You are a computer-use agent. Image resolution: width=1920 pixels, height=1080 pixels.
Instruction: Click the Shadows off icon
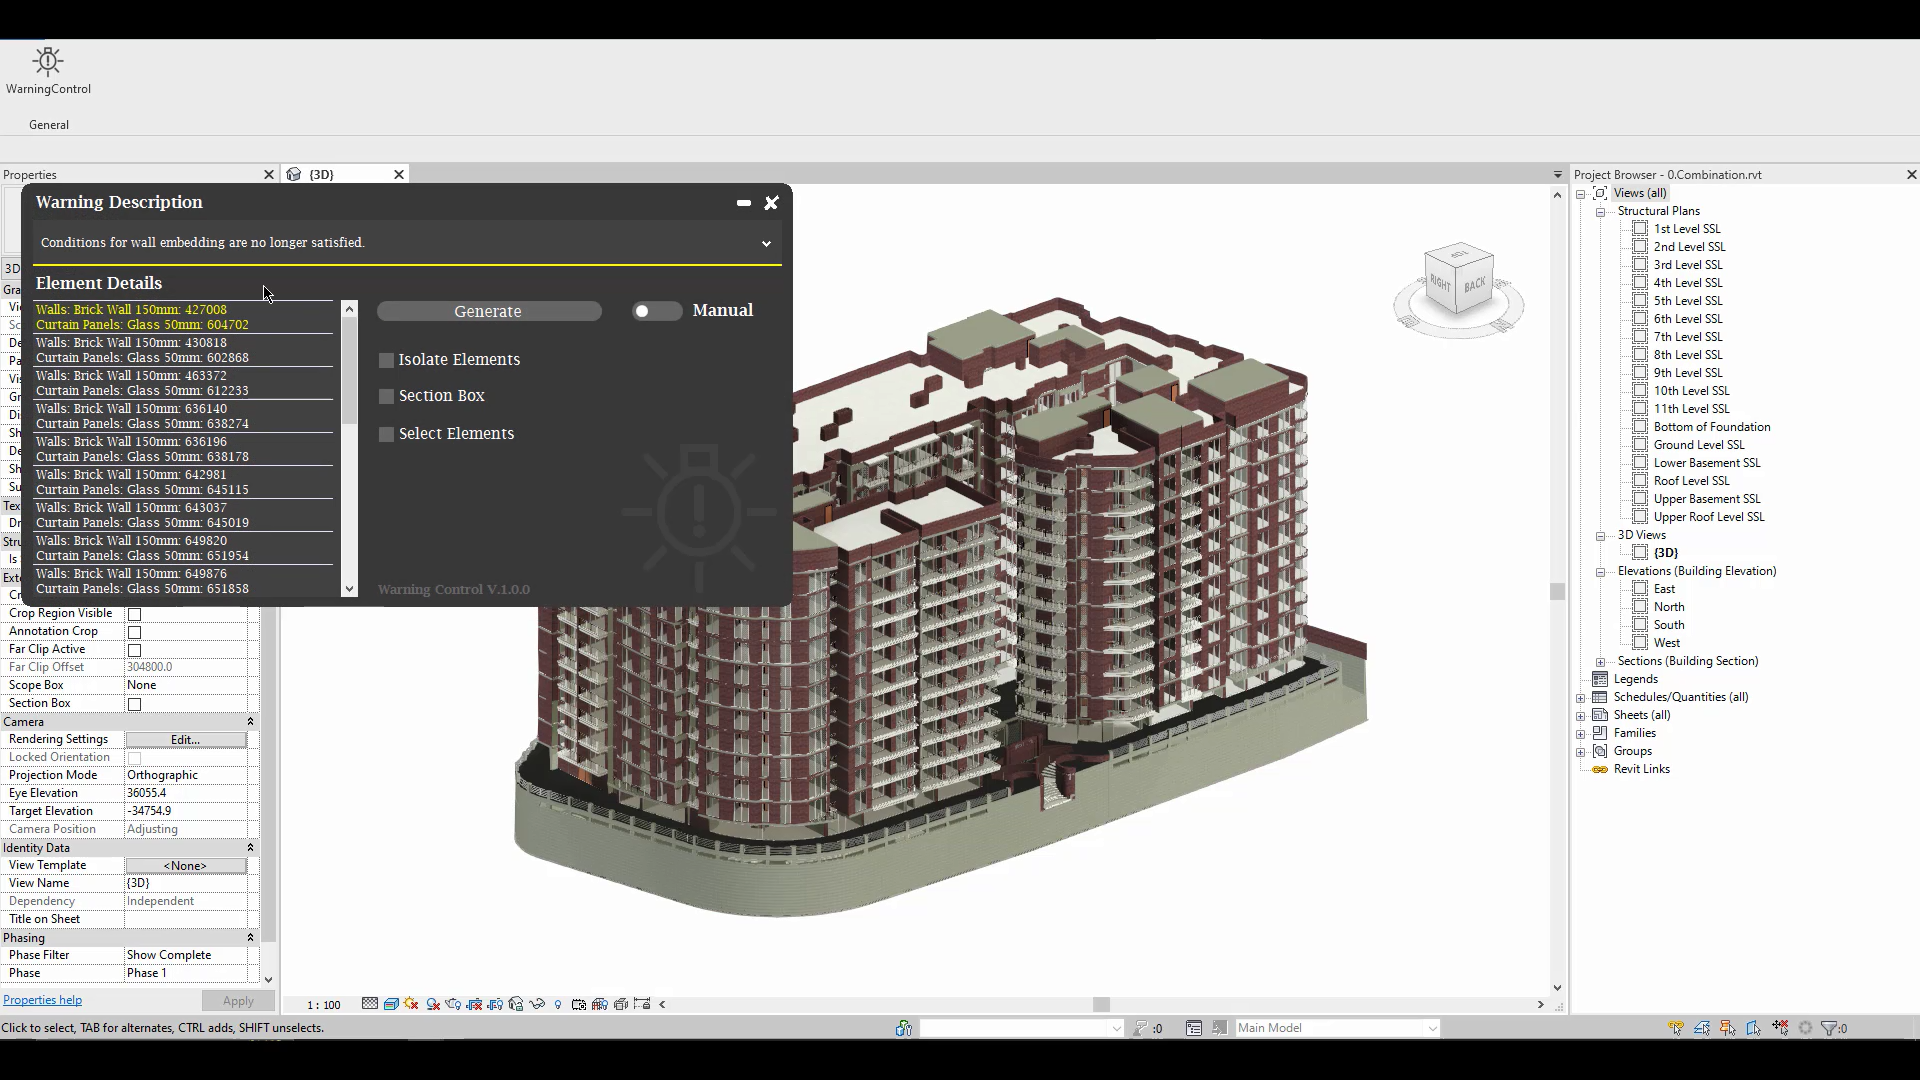433,1004
